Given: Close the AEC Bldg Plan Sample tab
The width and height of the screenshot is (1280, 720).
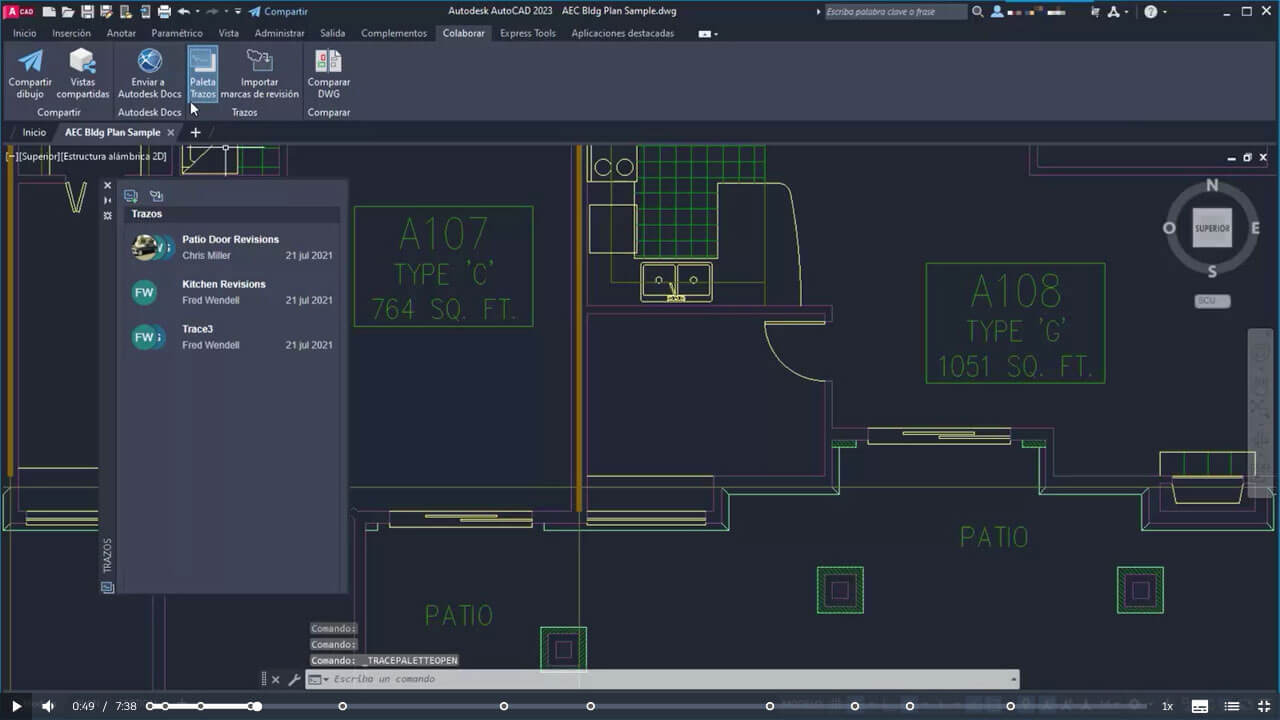Looking at the screenshot, I should pyautogui.click(x=170, y=132).
